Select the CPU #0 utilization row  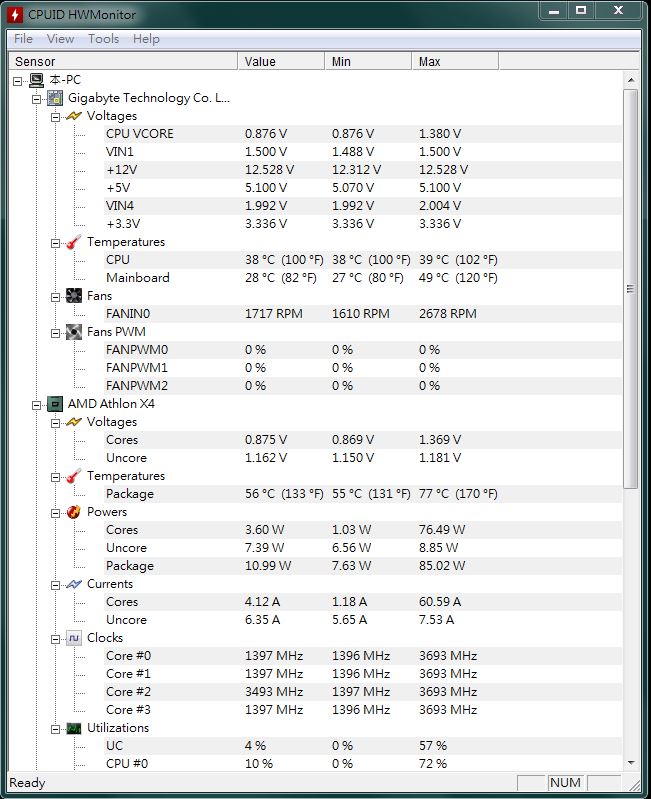tap(363, 764)
